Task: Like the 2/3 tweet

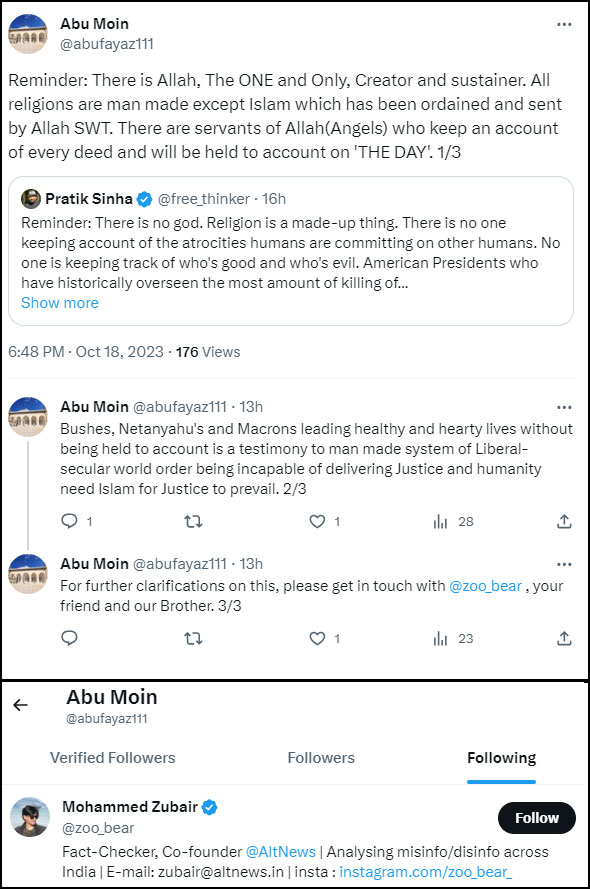Action: tap(317, 521)
